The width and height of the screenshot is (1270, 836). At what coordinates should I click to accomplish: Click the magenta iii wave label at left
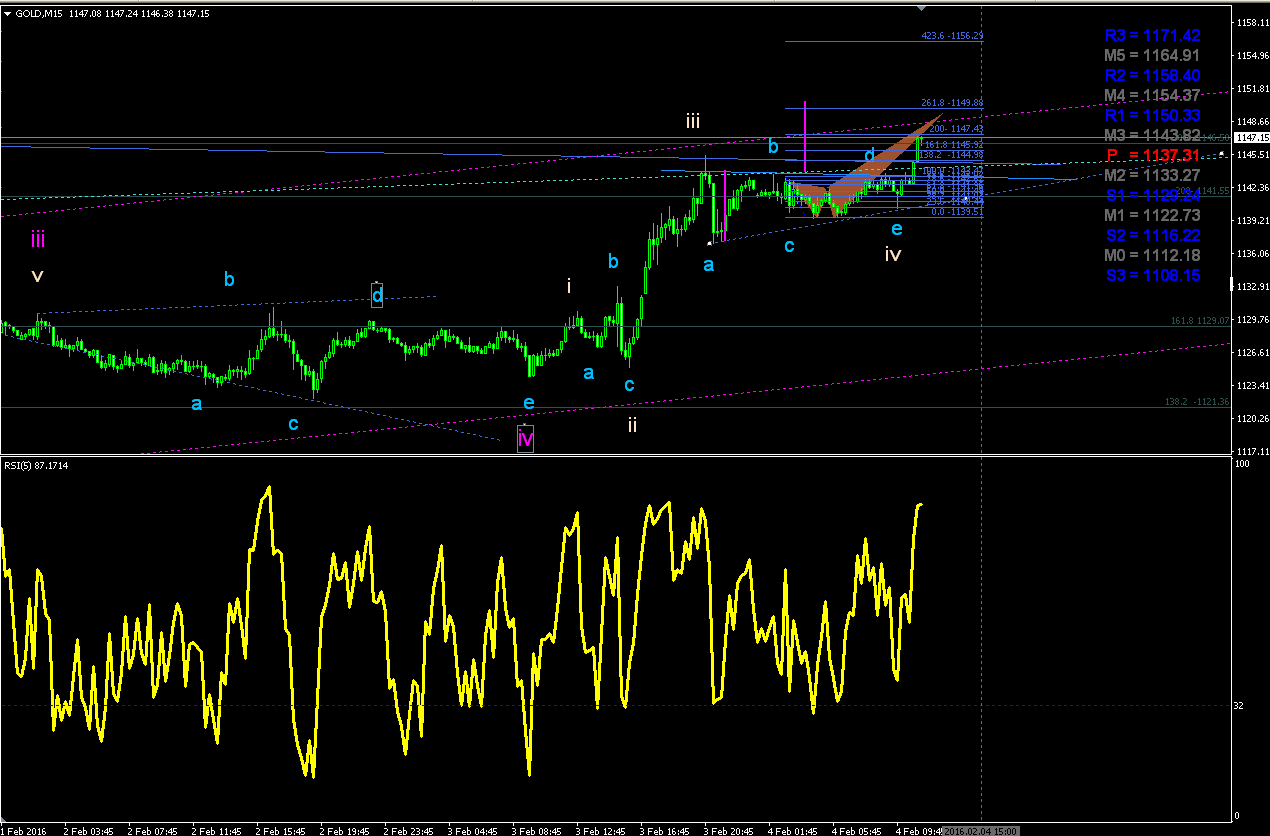(37, 240)
